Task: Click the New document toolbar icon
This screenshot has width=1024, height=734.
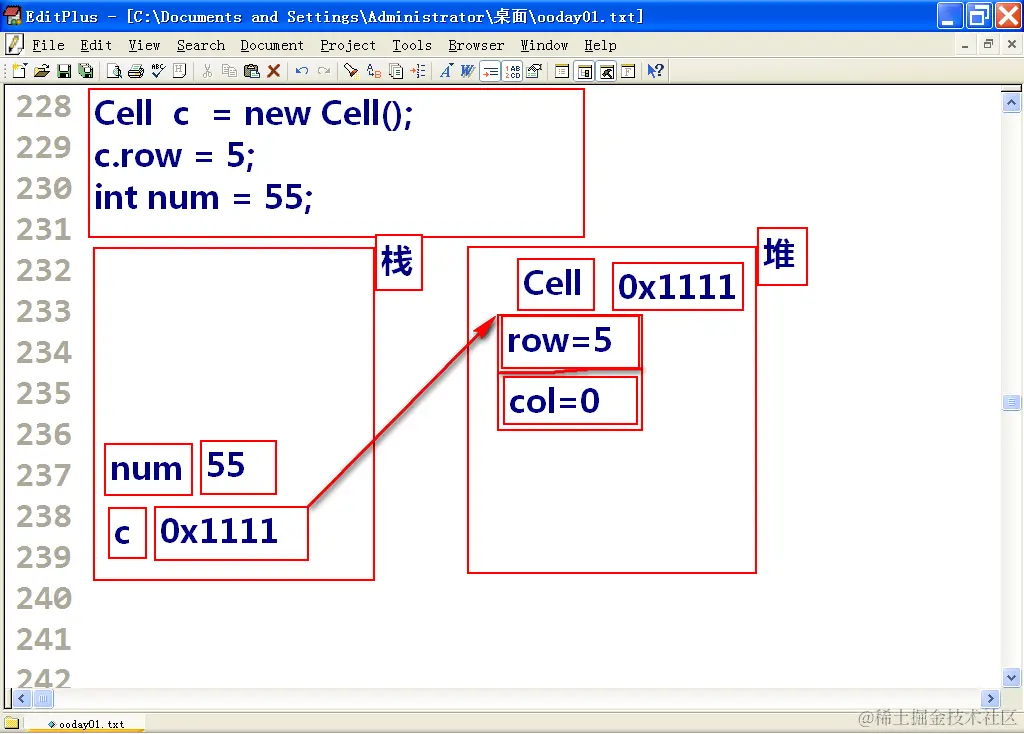Action: (19, 71)
